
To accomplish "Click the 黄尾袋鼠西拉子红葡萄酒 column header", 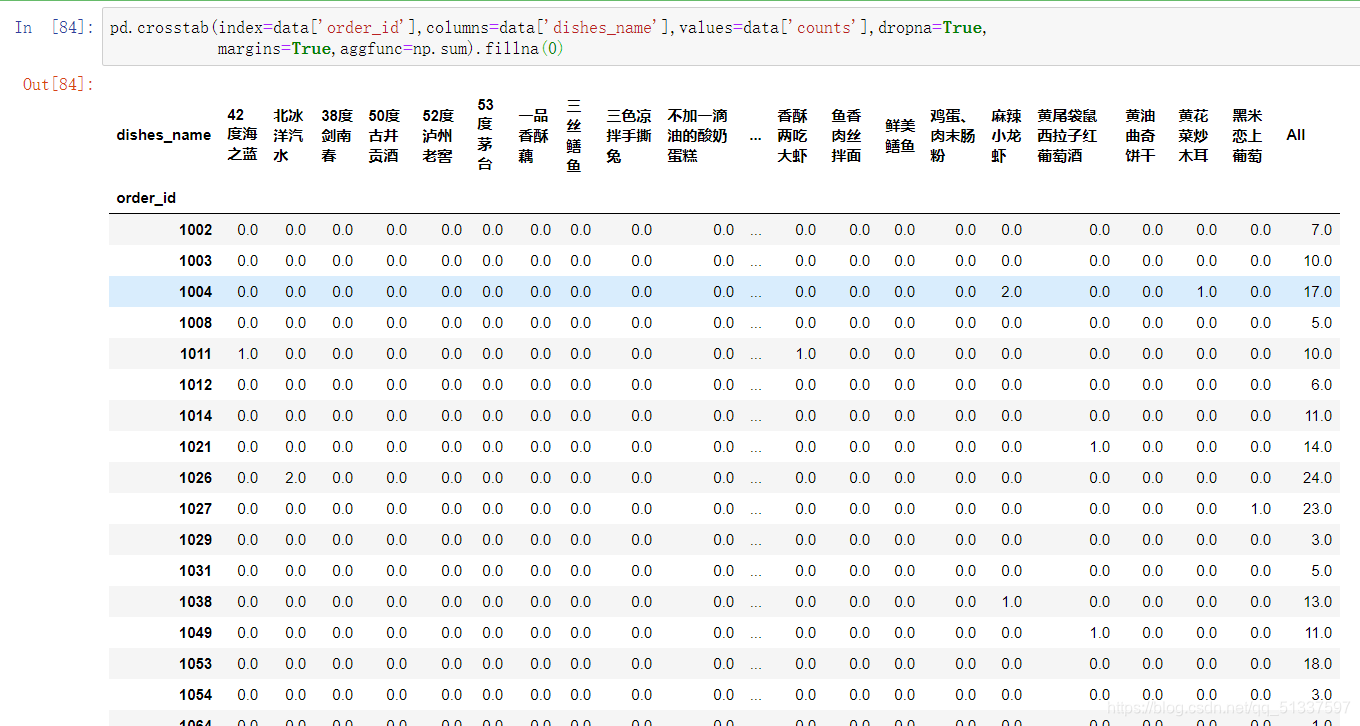I will pos(1067,135).
